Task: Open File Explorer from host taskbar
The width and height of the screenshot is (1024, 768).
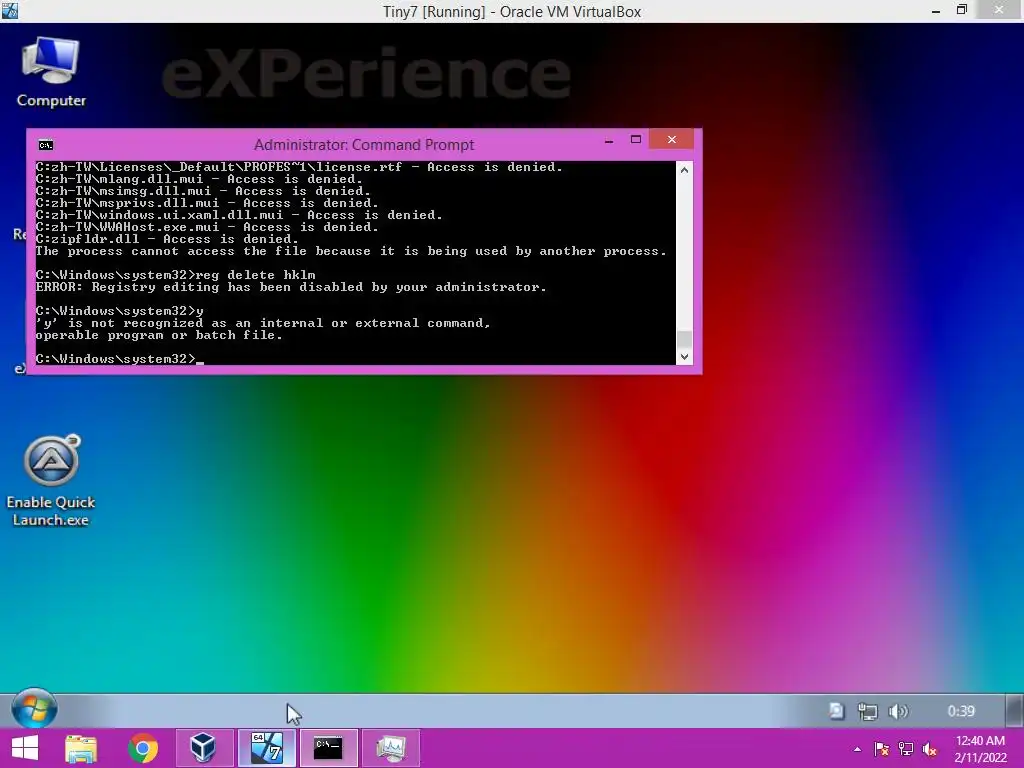Action: click(x=81, y=748)
